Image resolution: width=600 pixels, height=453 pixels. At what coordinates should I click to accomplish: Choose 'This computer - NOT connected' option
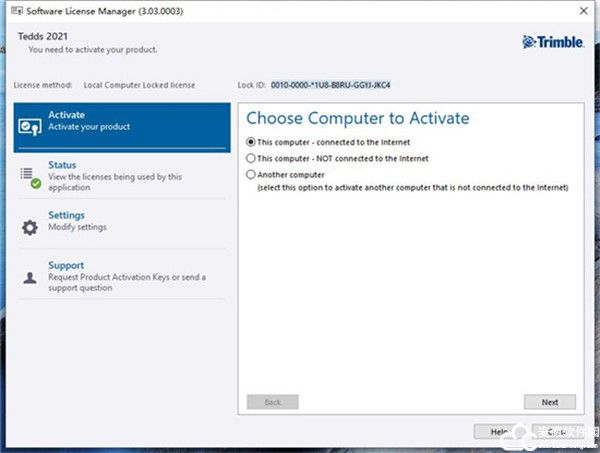pos(251,158)
